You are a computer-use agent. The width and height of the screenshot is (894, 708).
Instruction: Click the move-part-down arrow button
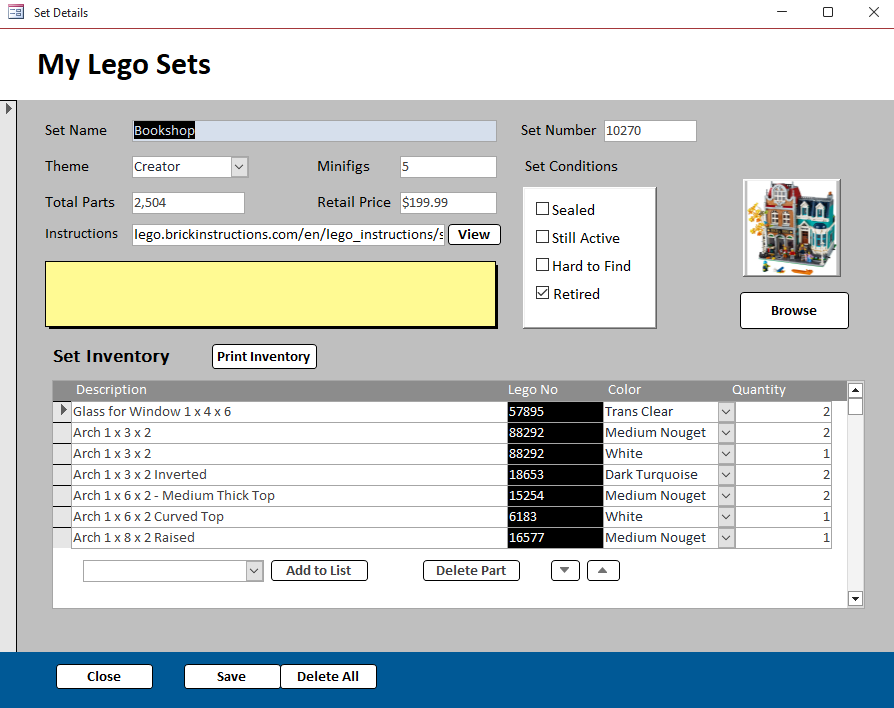point(565,570)
